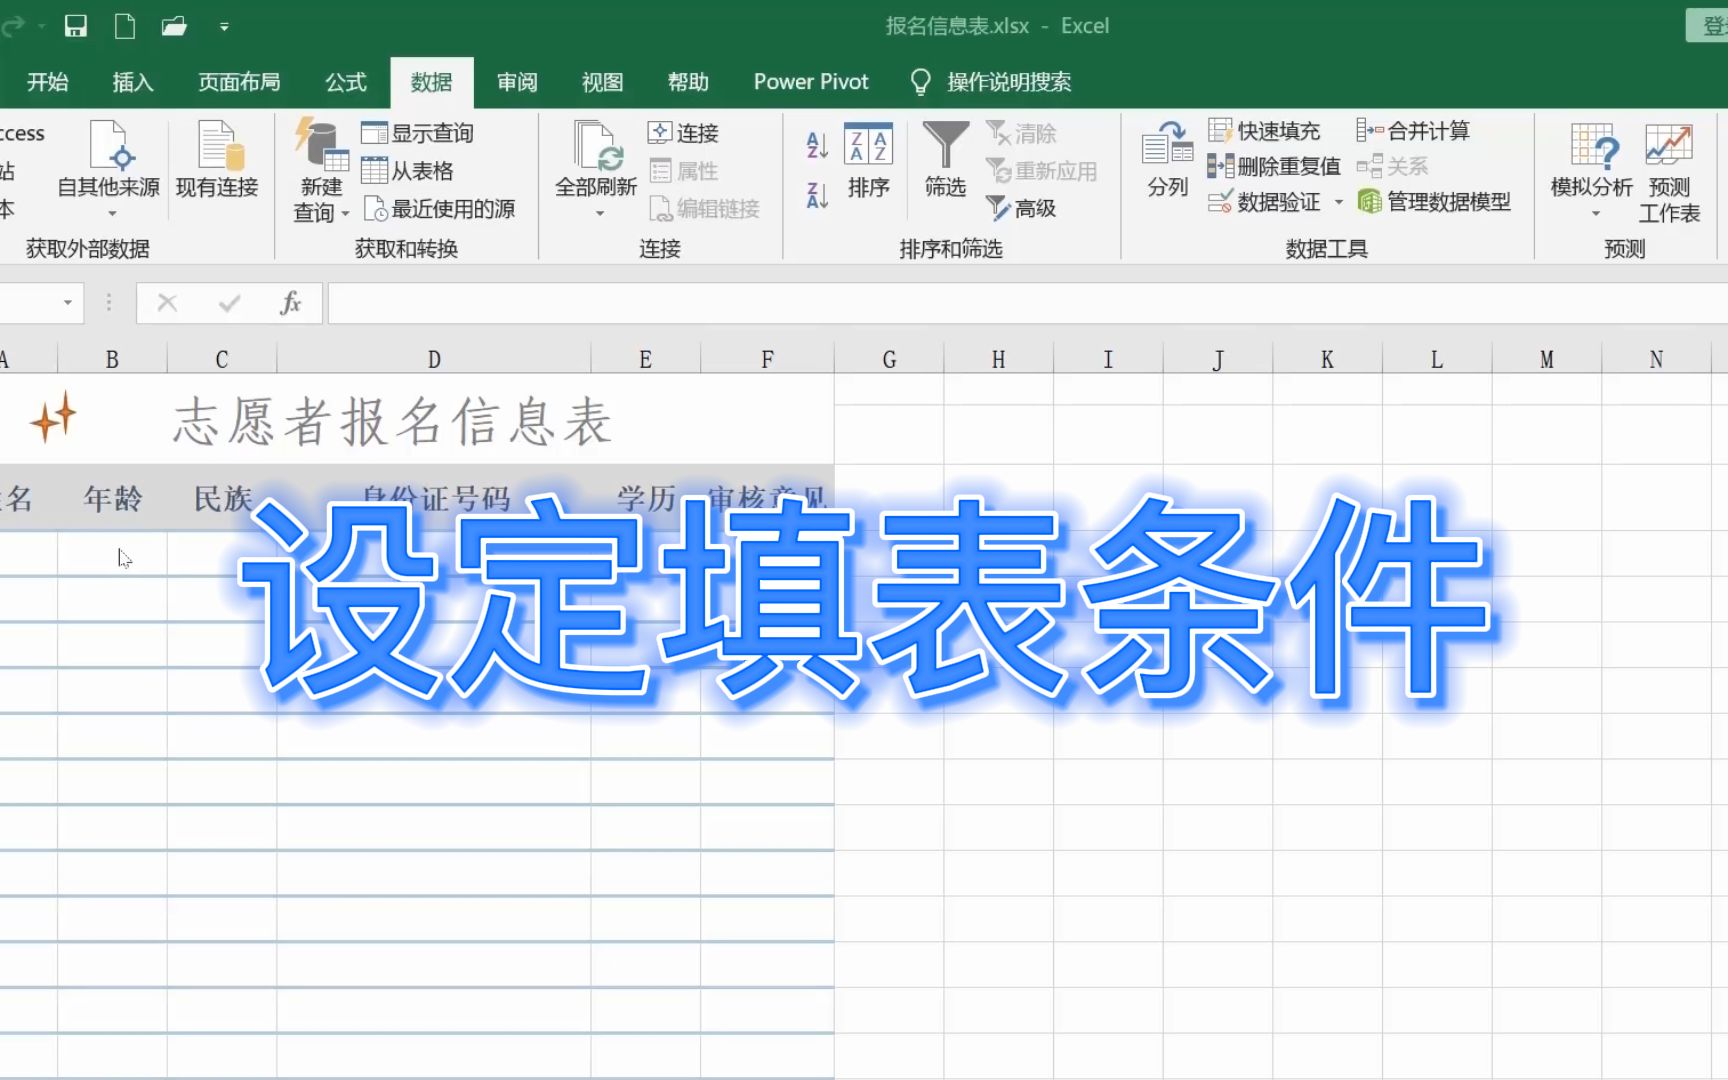Select column G header
The image size is (1728, 1080).
coord(889,359)
